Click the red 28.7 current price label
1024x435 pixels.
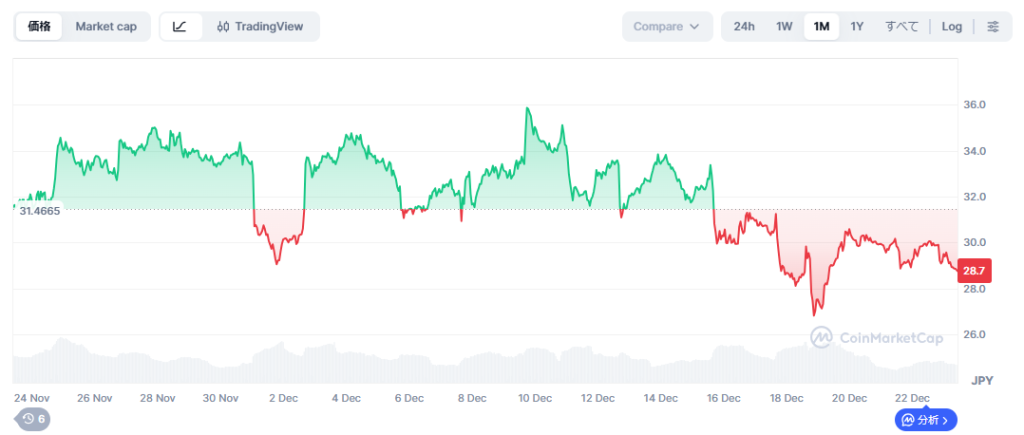(x=973, y=271)
